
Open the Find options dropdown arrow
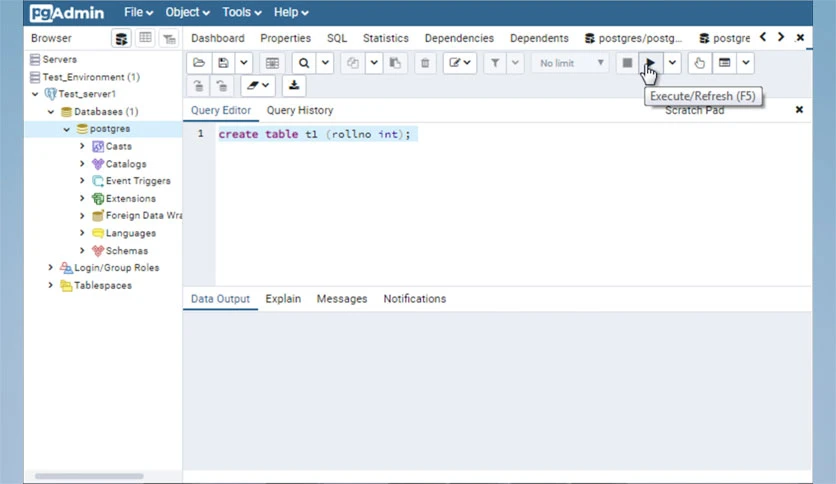[325, 63]
